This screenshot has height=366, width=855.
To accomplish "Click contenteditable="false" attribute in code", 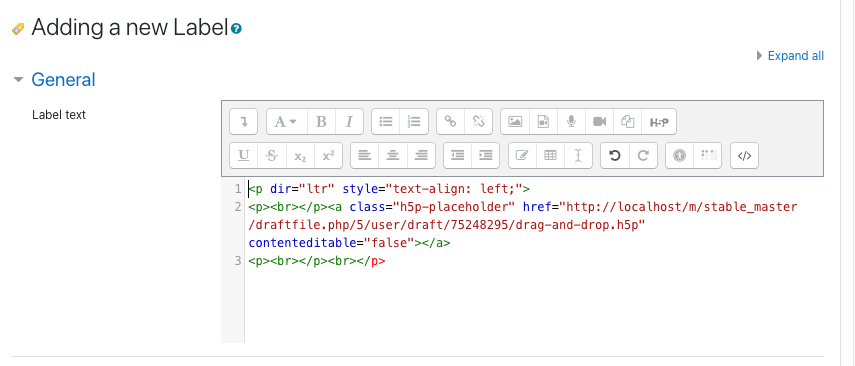I will [332, 243].
